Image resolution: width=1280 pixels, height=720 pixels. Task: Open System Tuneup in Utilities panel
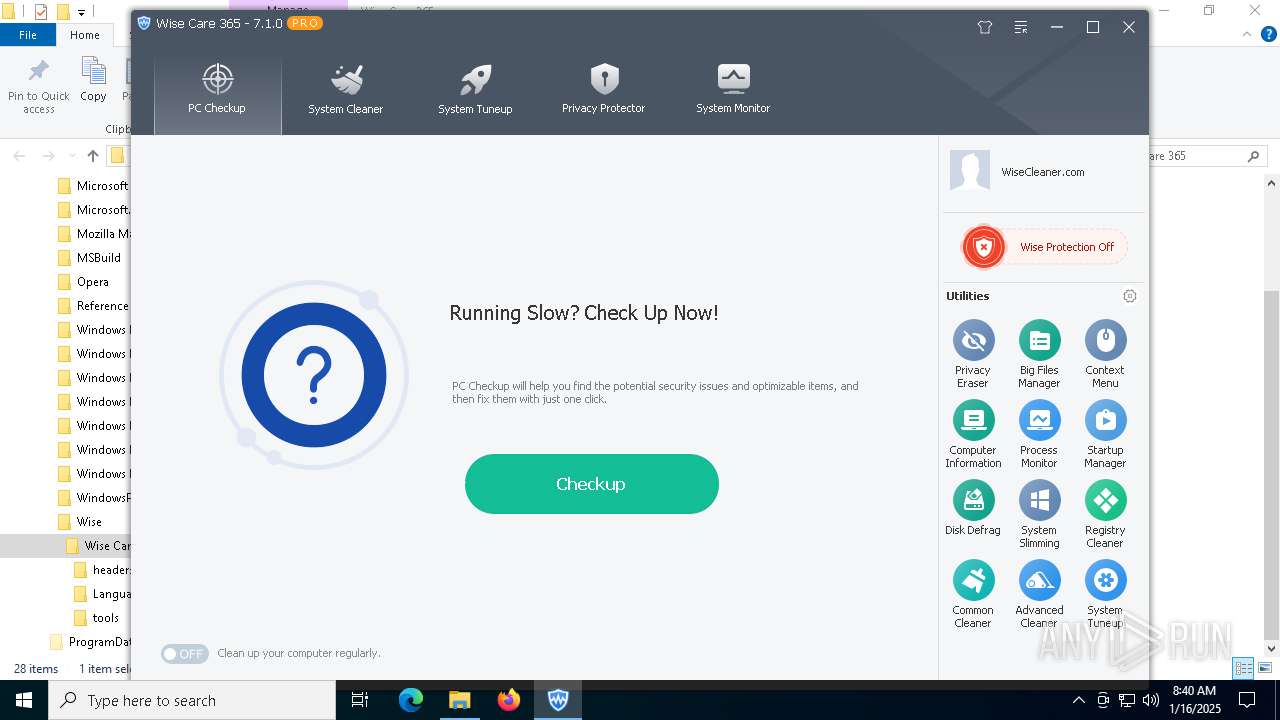coord(1105,594)
